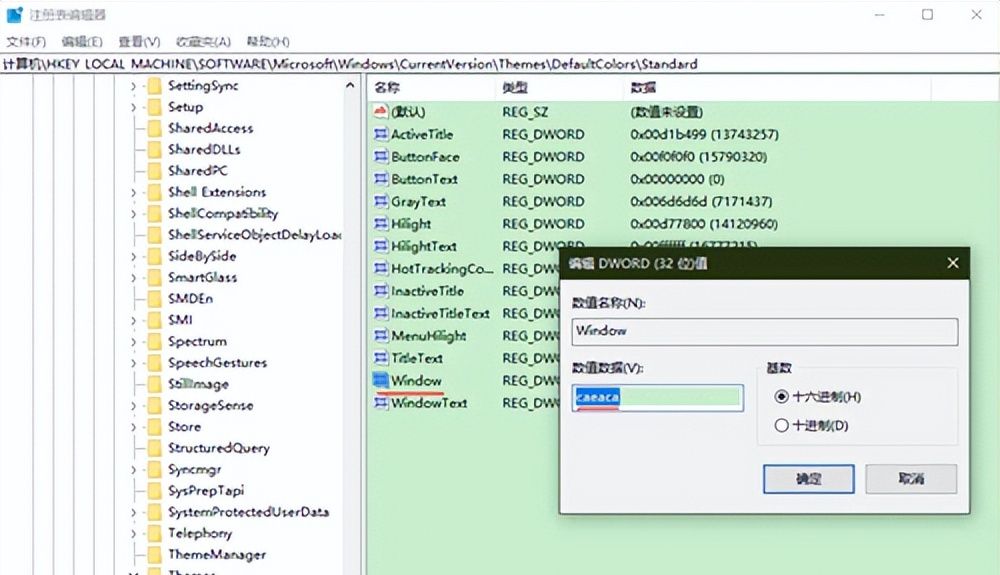Click the registry path address bar
This screenshot has height=575, width=1000.
[x=500, y=64]
